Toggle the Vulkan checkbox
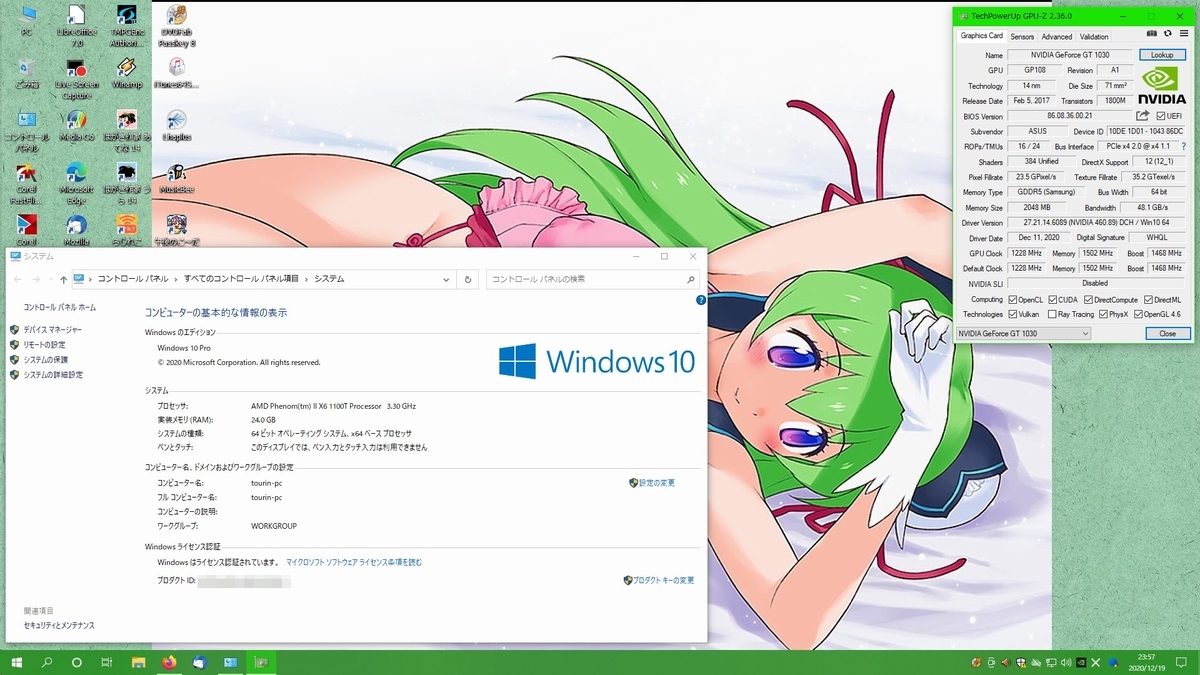 point(1014,314)
